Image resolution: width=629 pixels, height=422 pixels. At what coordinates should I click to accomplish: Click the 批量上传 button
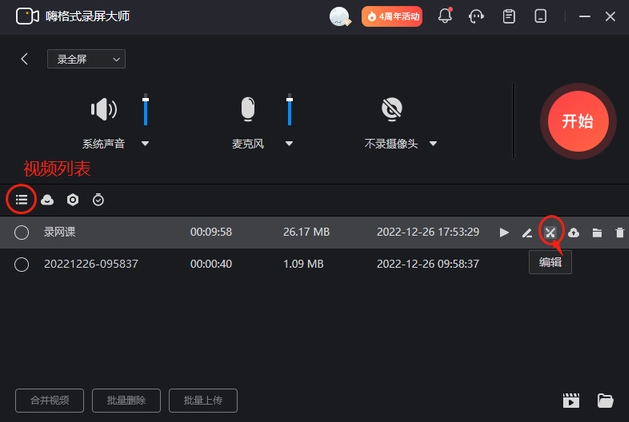pos(203,400)
